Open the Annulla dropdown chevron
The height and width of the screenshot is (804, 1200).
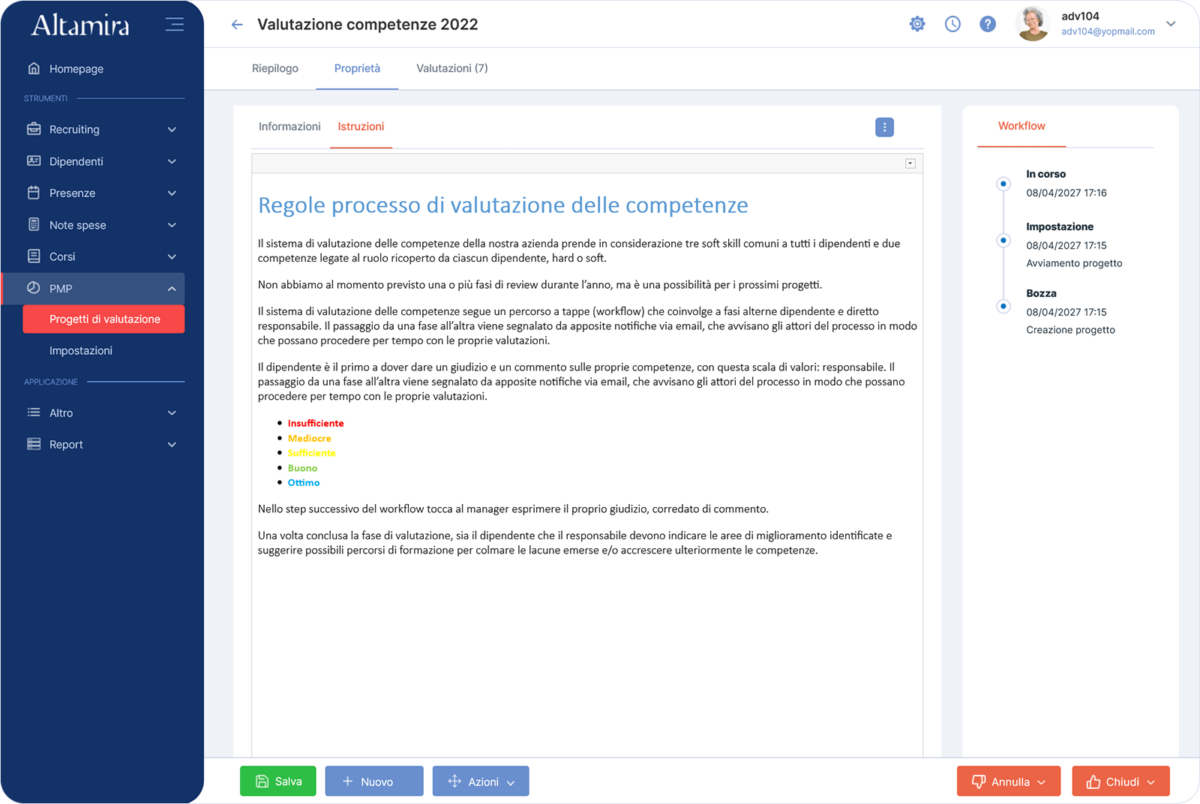click(1042, 783)
